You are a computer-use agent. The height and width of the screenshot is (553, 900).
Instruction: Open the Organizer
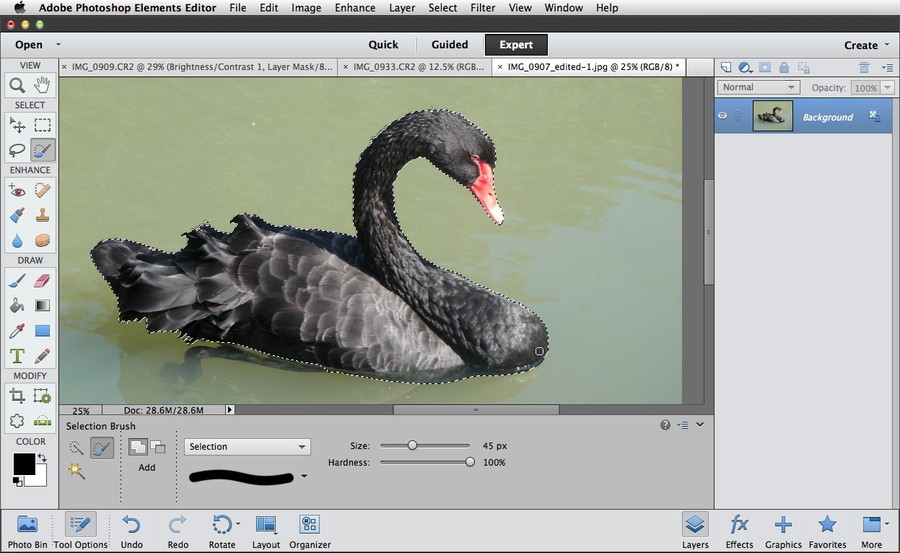tap(310, 532)
